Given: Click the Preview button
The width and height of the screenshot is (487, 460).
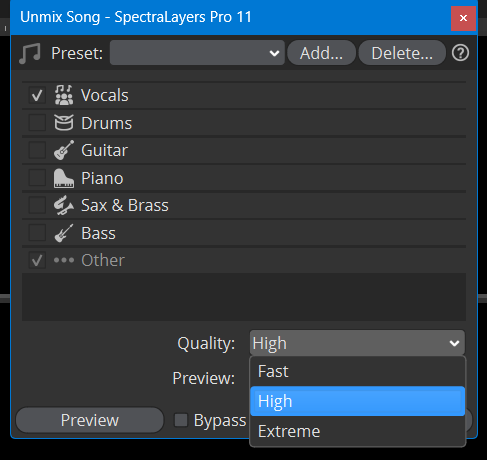Looking at the screenshot, I should tap(90, 420).
